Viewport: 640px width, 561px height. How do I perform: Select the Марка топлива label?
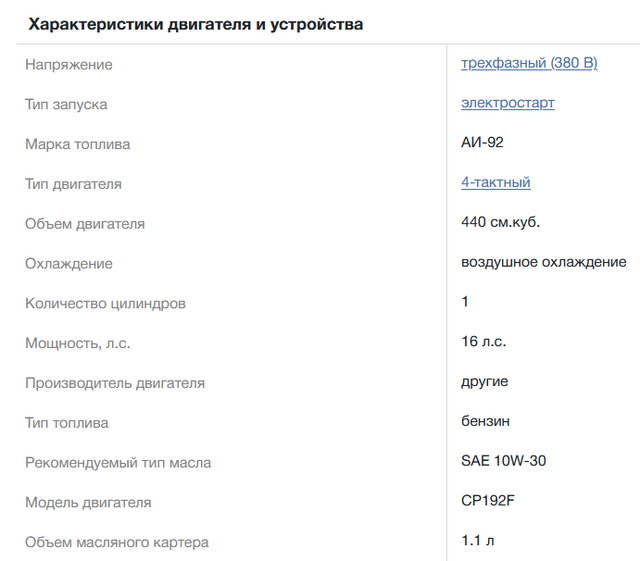click(x=78, y=144)
